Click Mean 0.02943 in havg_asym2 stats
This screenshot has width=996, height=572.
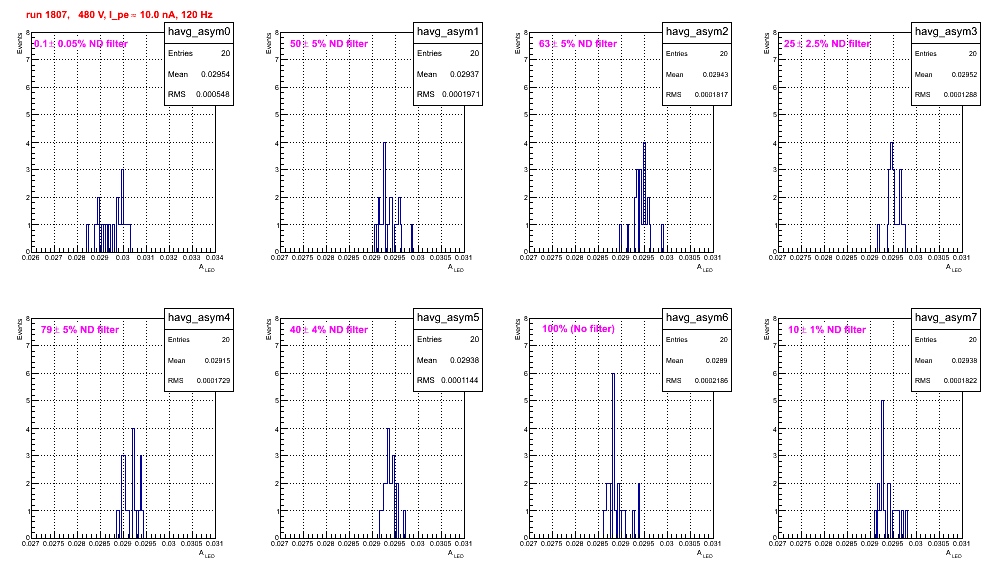point(697,74)
